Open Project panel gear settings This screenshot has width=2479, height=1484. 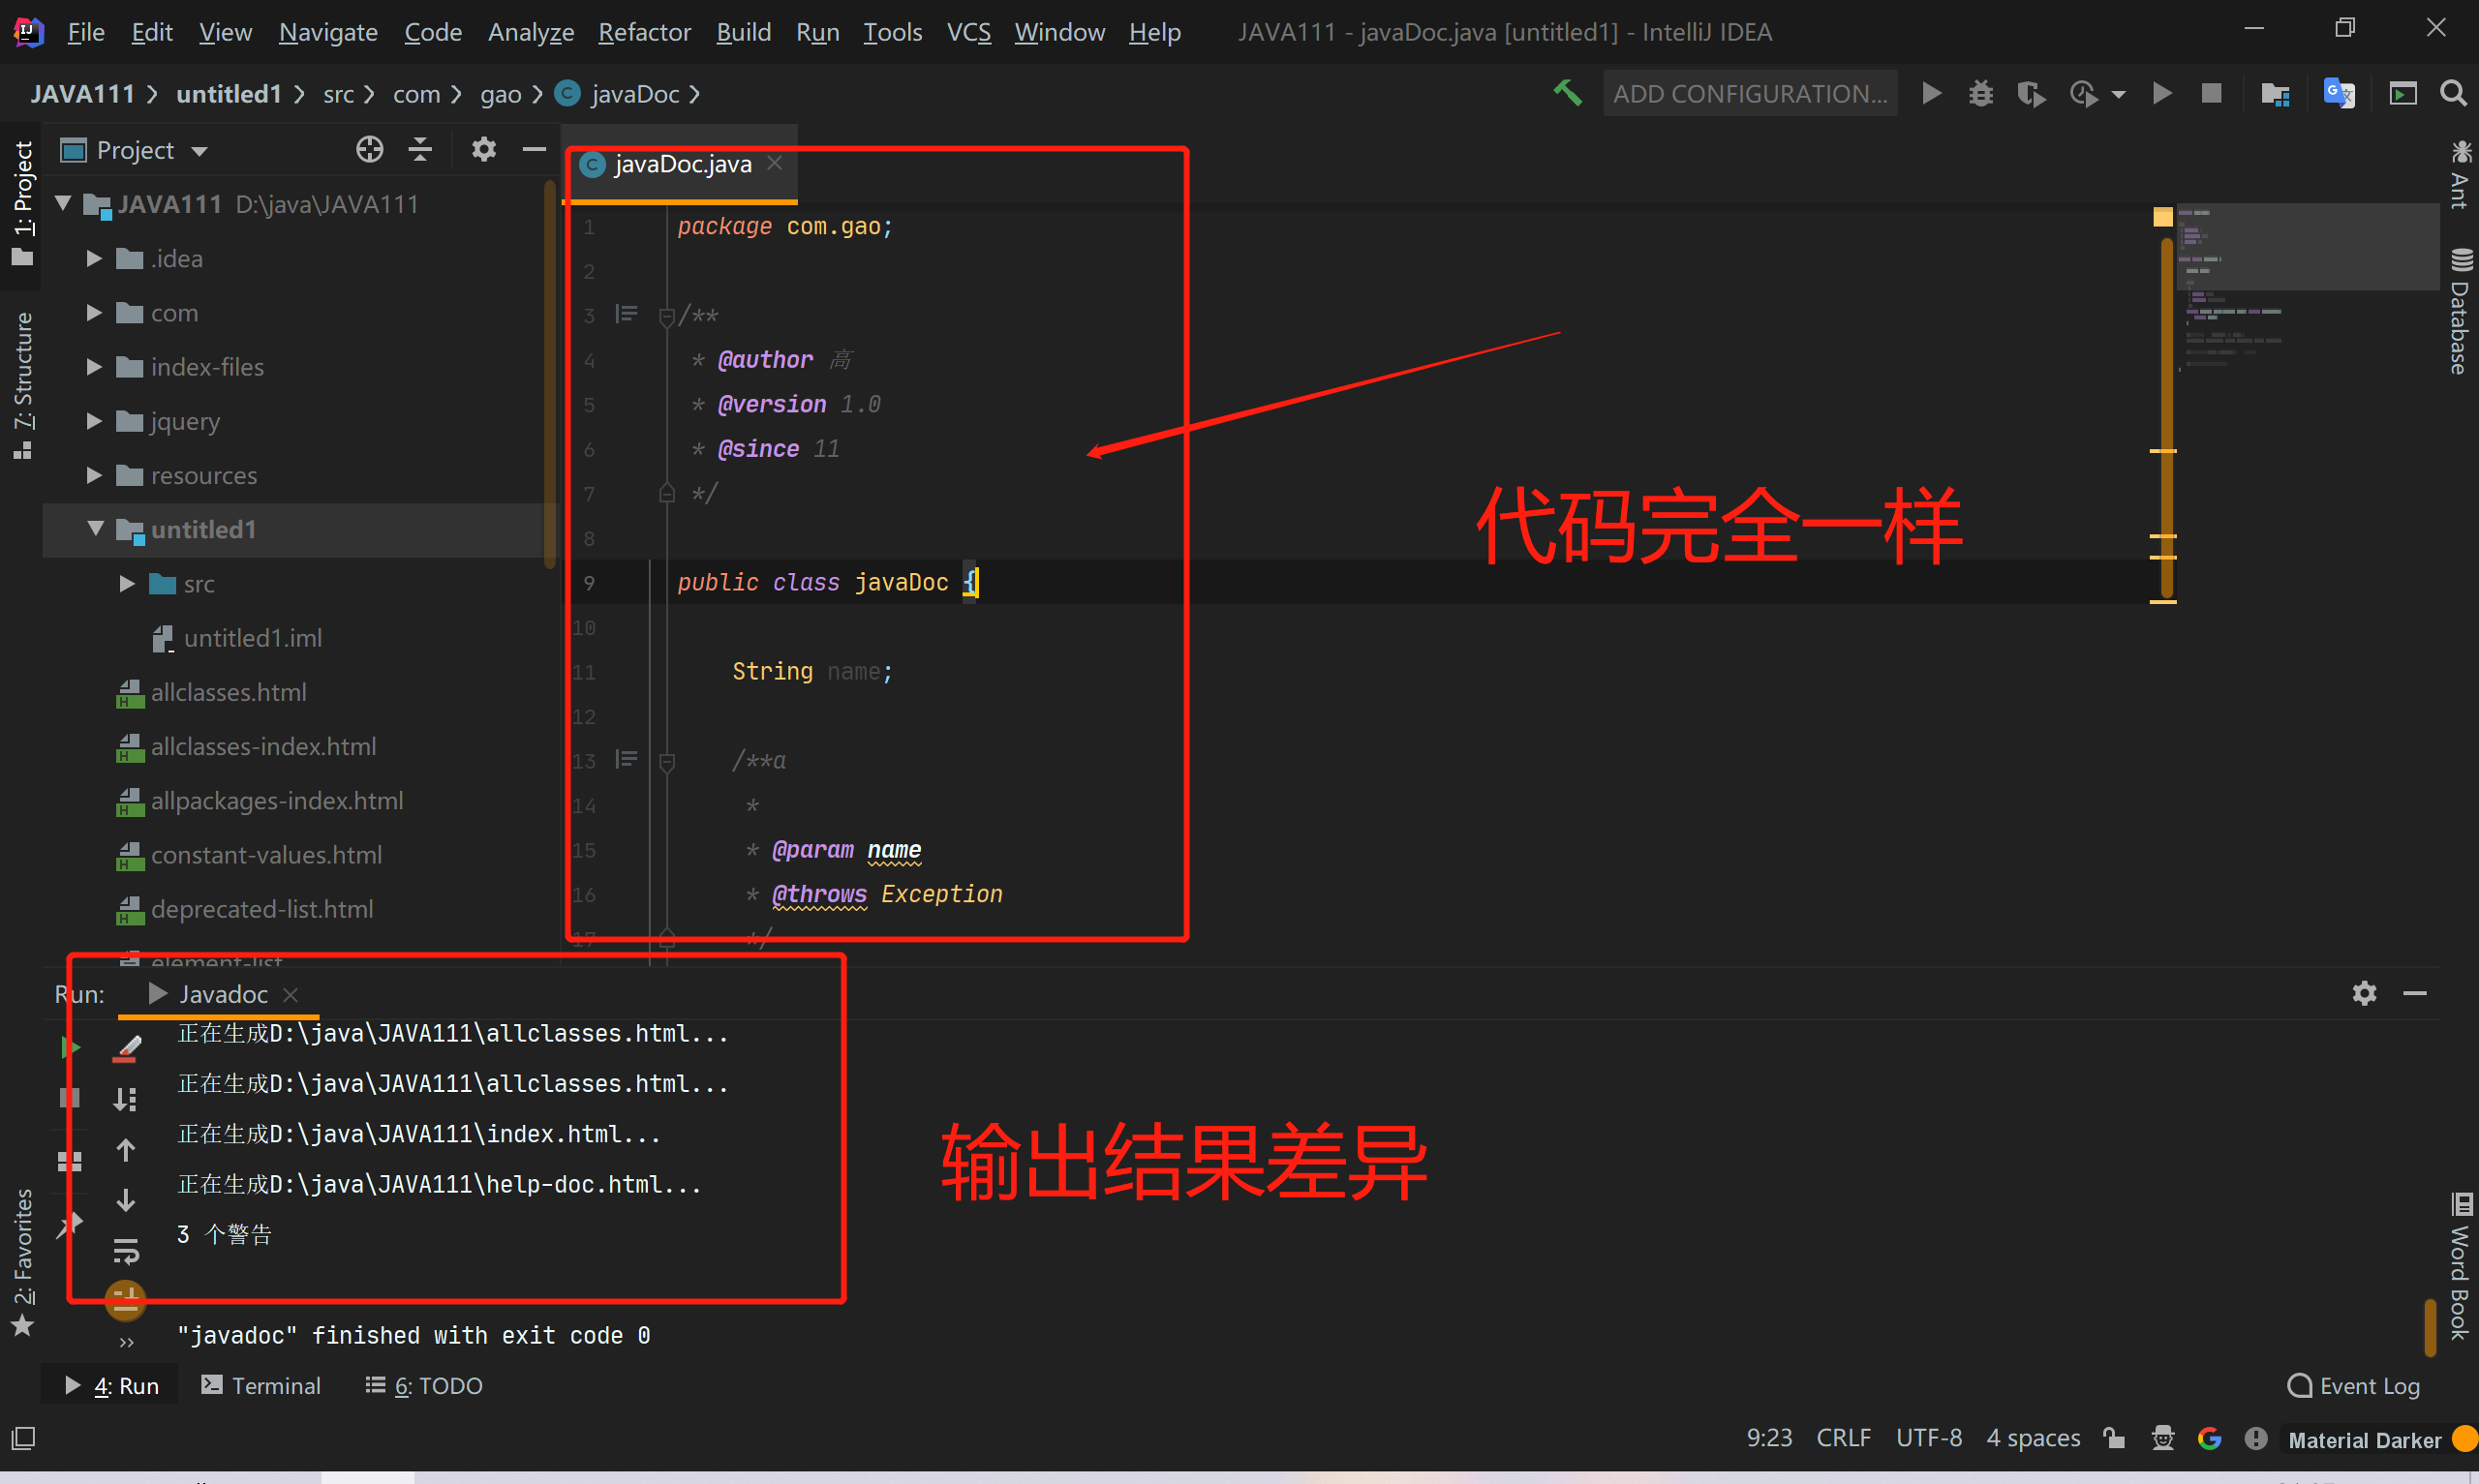(484, 150)
